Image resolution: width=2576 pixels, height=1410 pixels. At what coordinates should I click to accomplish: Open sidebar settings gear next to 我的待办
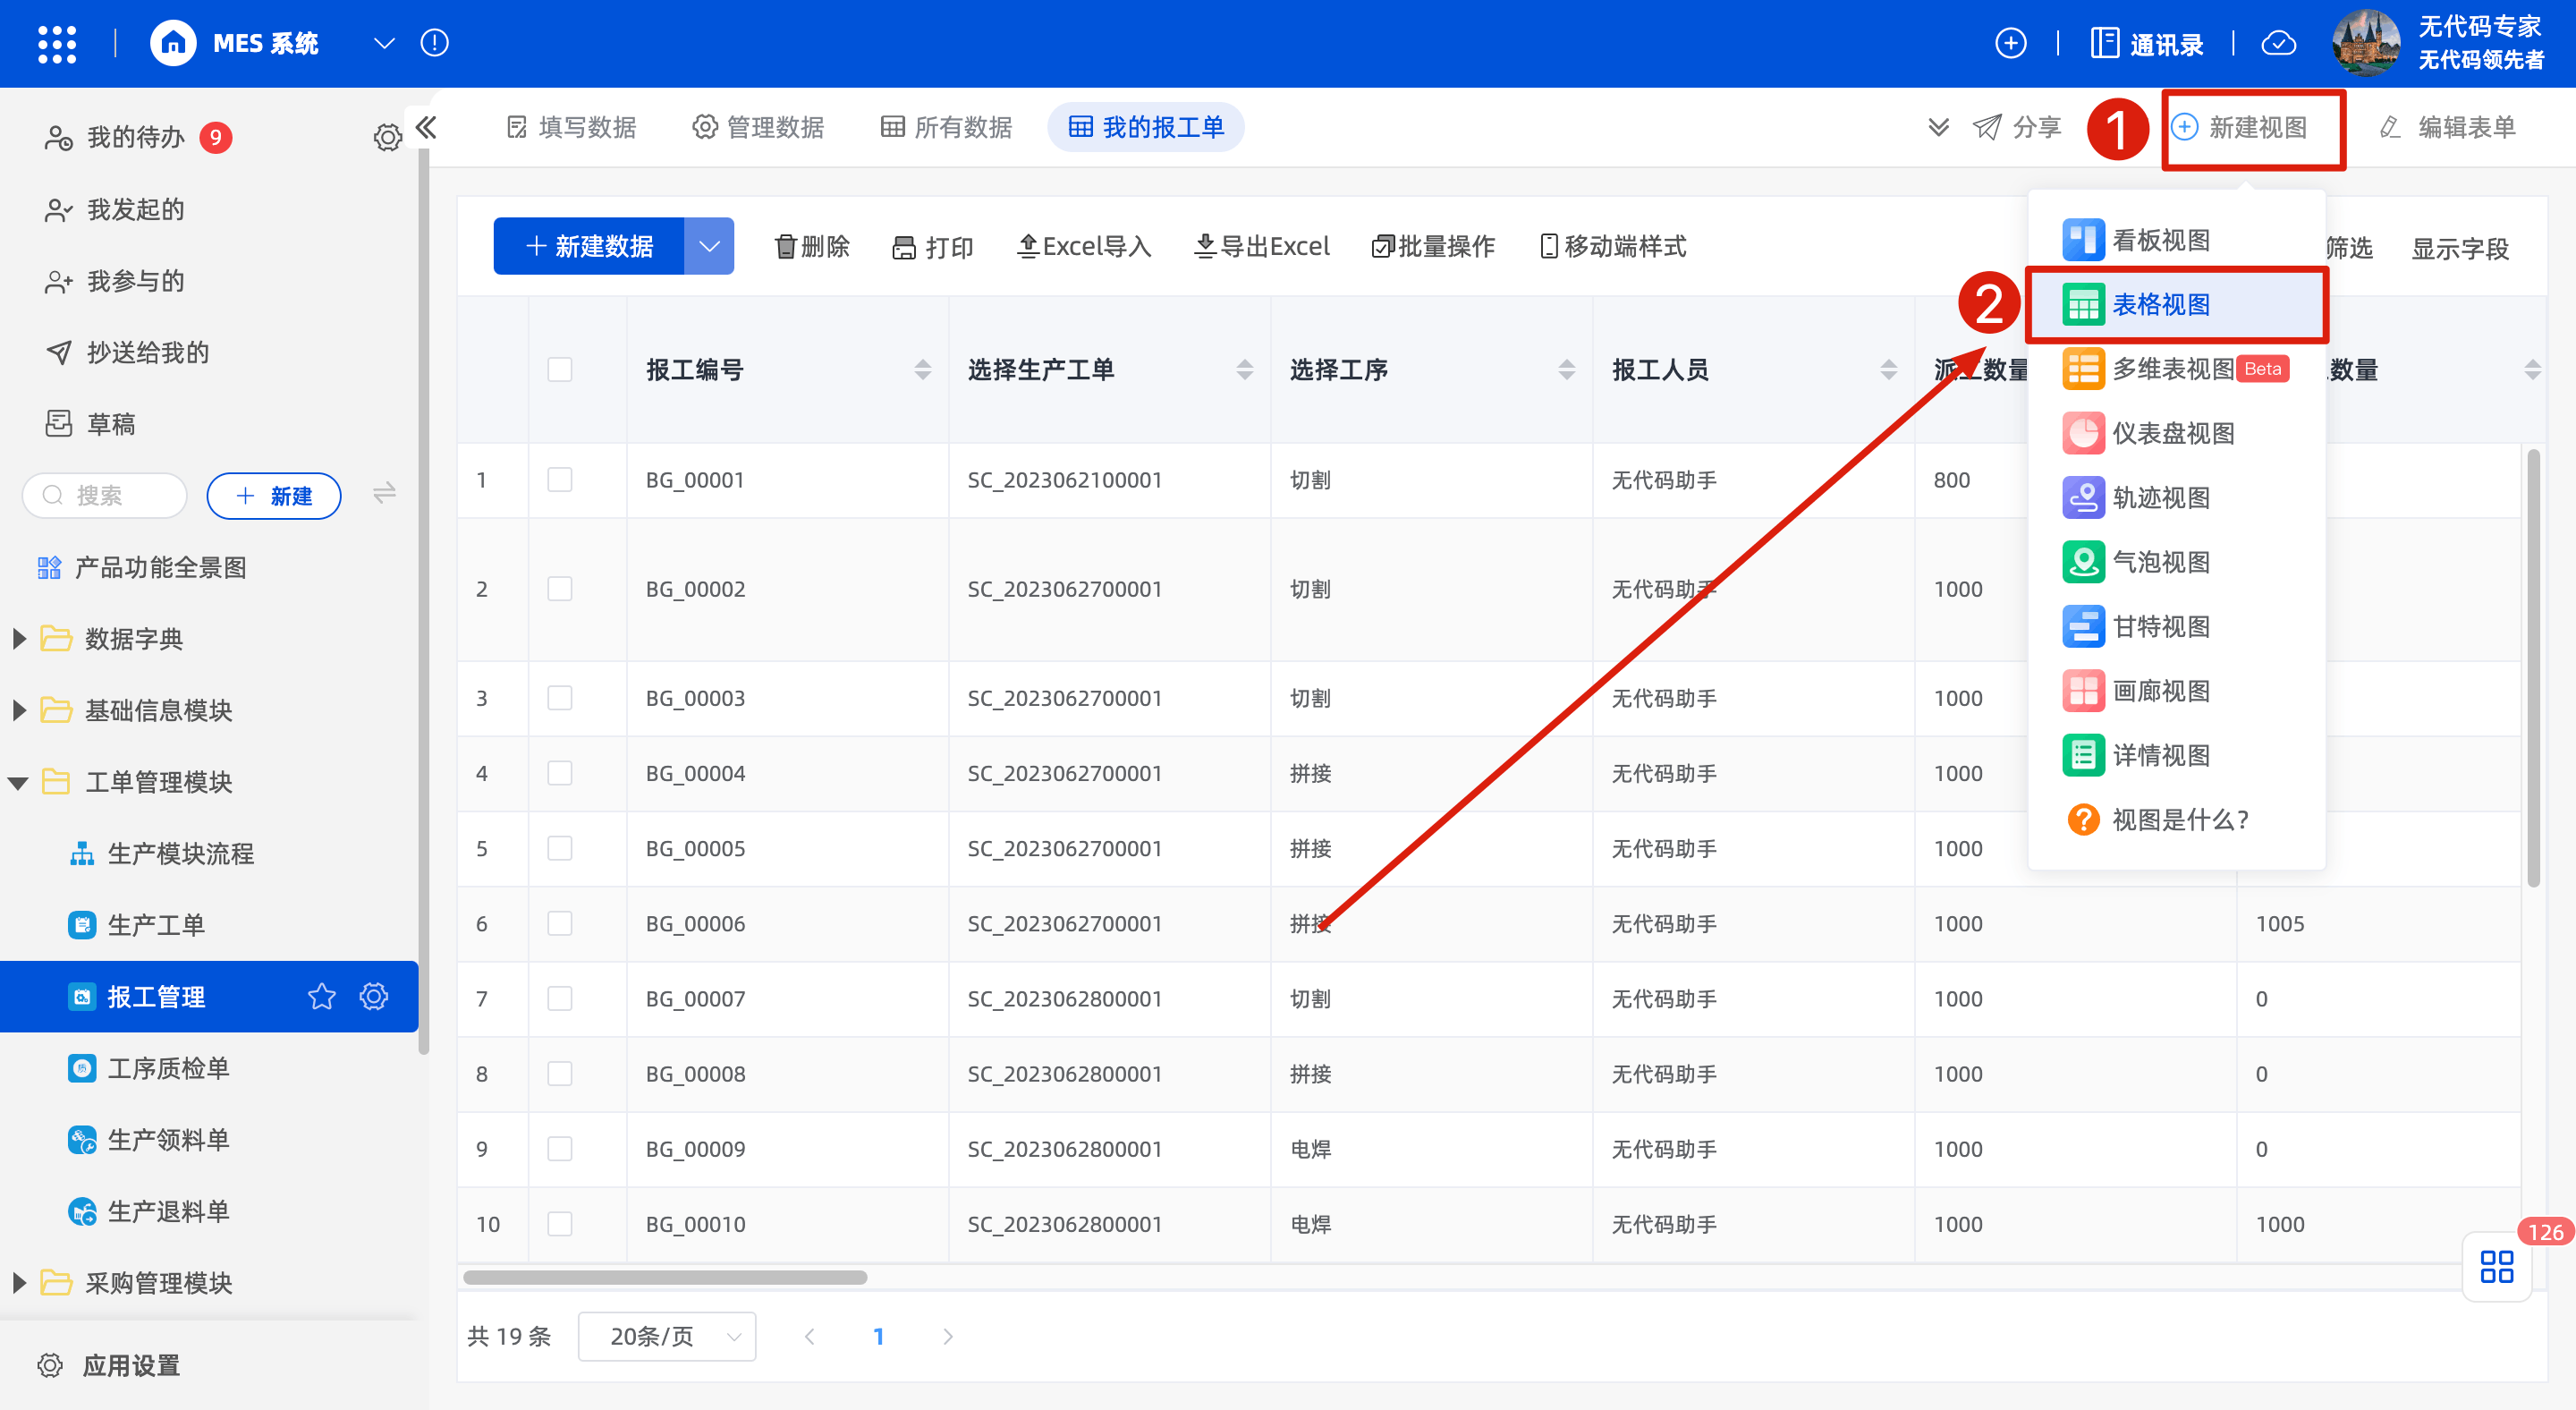coord(387,137)
